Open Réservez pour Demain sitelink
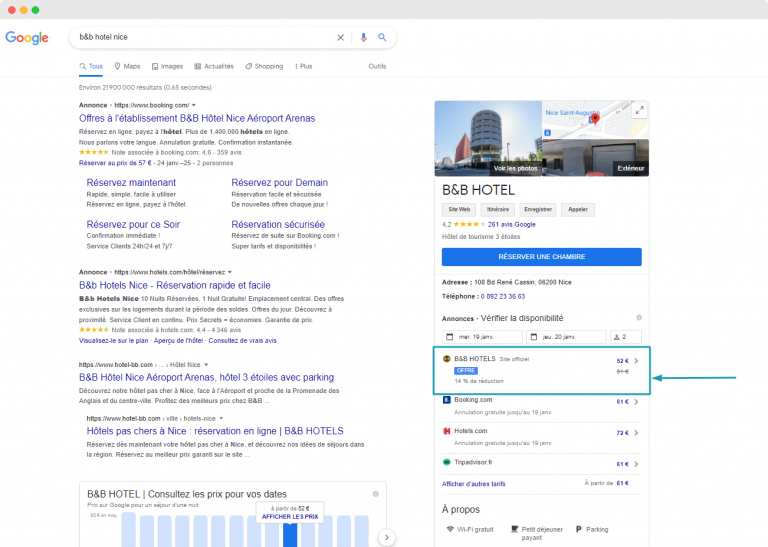 pyautogui.click(x=280, y=183)
